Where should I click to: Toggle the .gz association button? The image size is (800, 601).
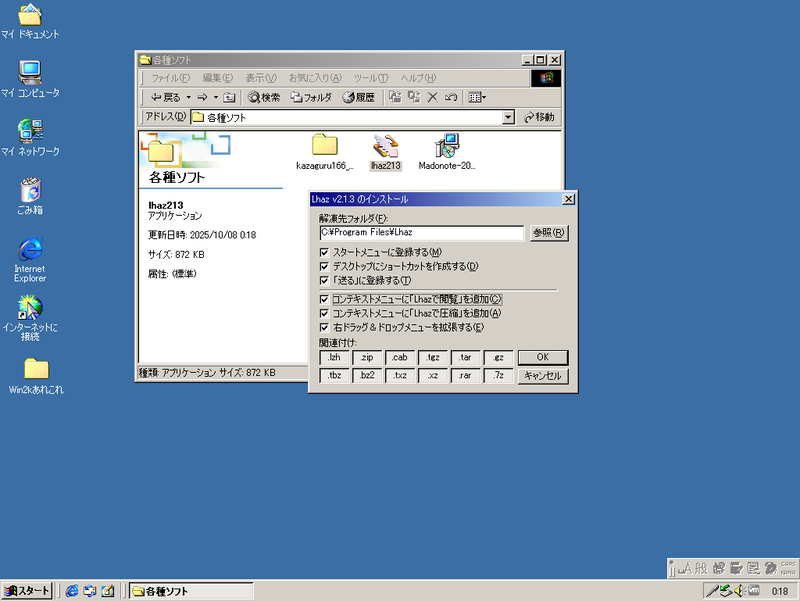[498, 358]
